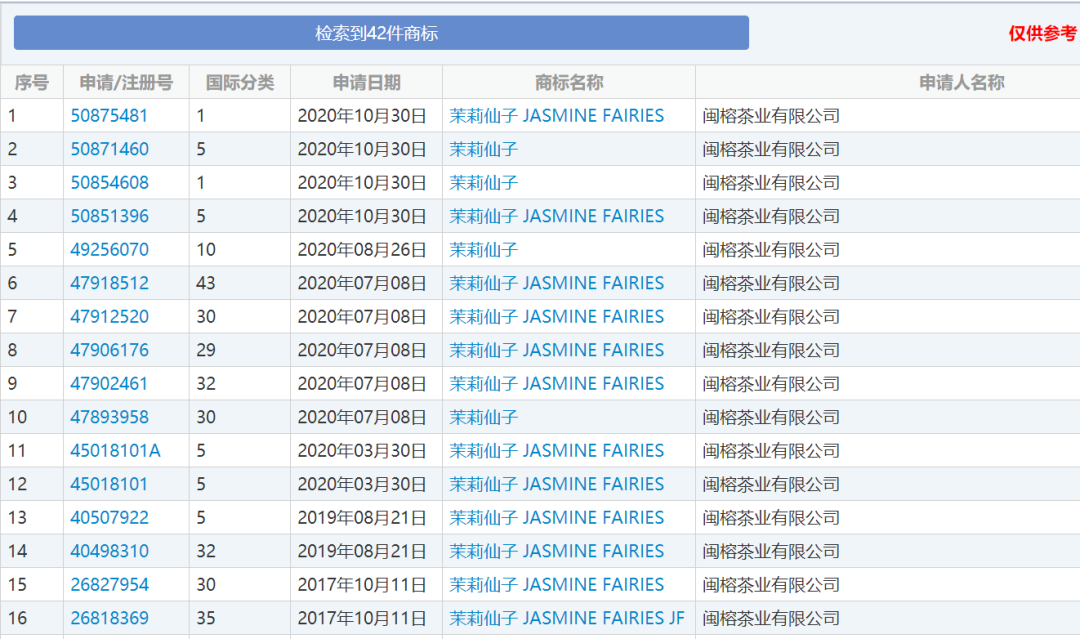Select applicant 闽榕茶业有限公司 in row 16
Viewport: 1080px width, 639px height.
click(771, 618)
